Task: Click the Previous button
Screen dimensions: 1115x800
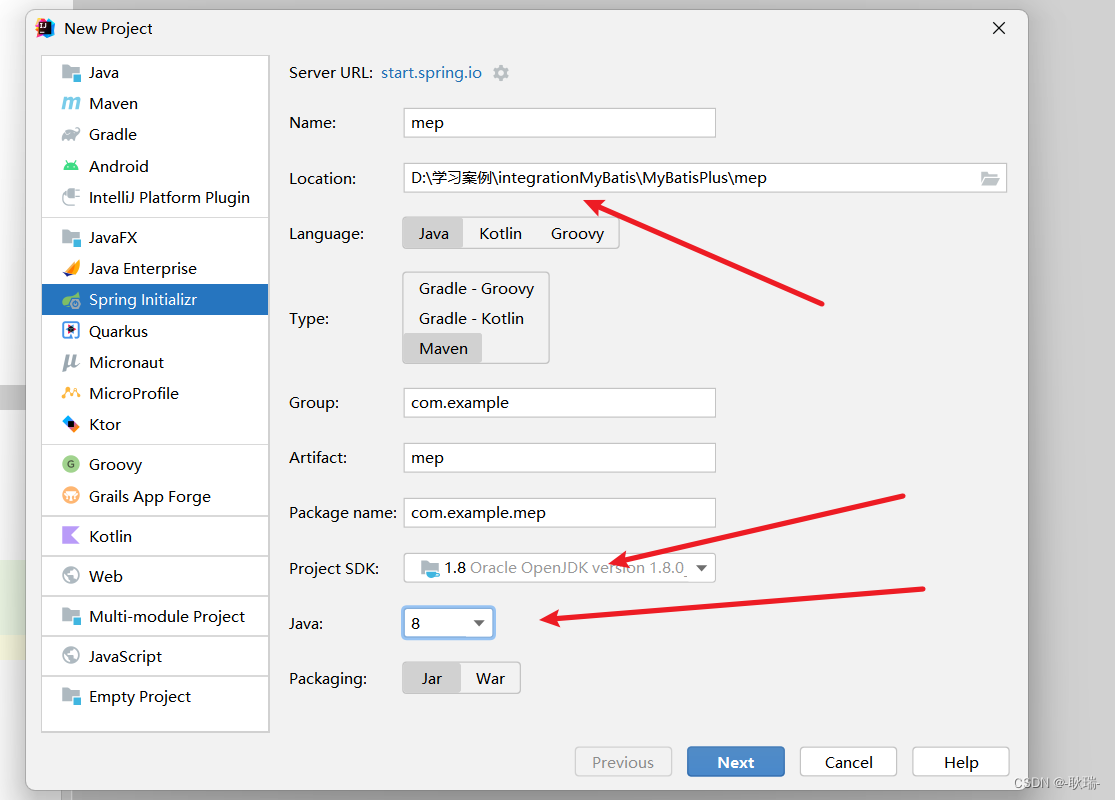Action: 623,762
